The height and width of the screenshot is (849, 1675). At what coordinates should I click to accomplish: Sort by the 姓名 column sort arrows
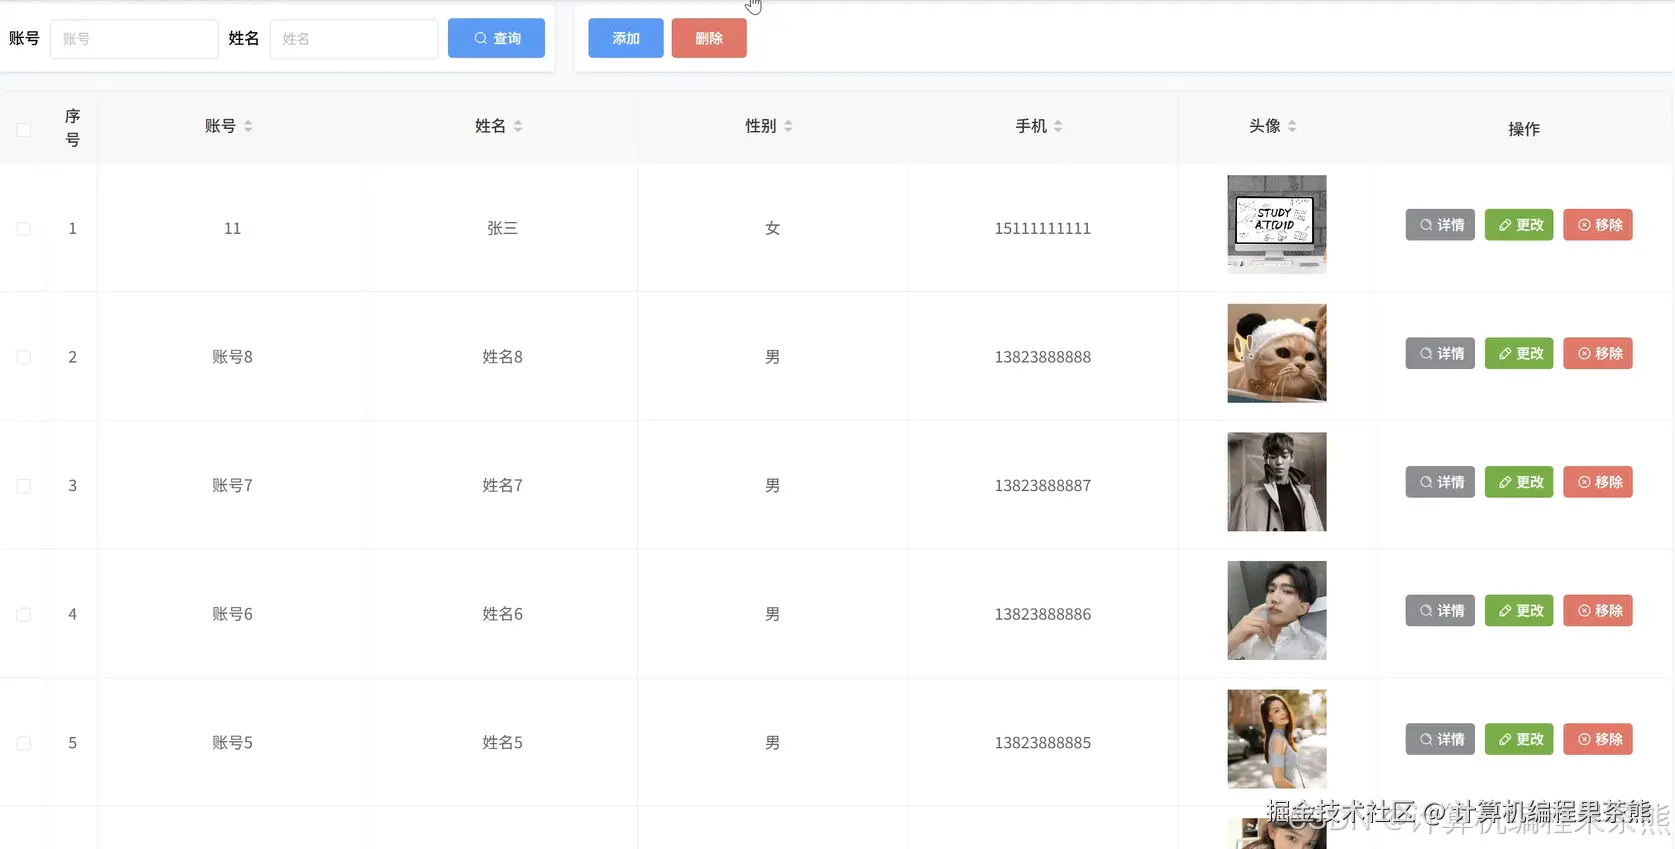pos(518,126)
